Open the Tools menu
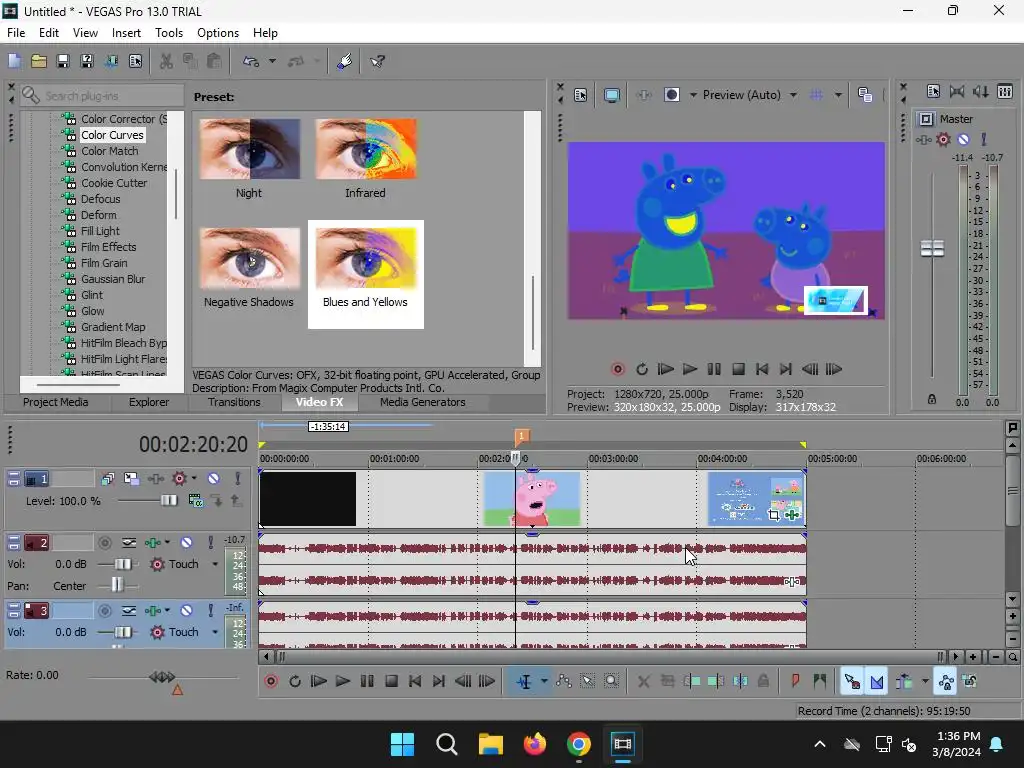Screen dimensions: 1024x768 pos(168,33)
